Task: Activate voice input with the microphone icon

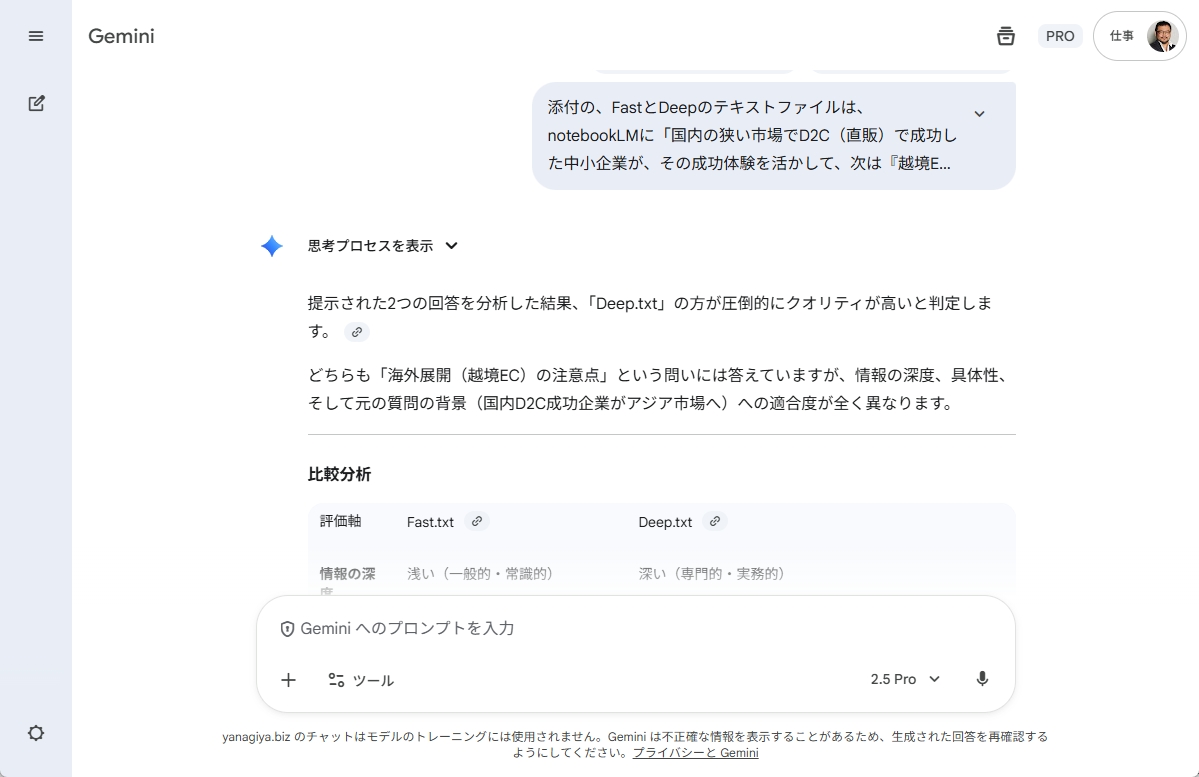Action: pyautogui.click(x=982, y=679)
